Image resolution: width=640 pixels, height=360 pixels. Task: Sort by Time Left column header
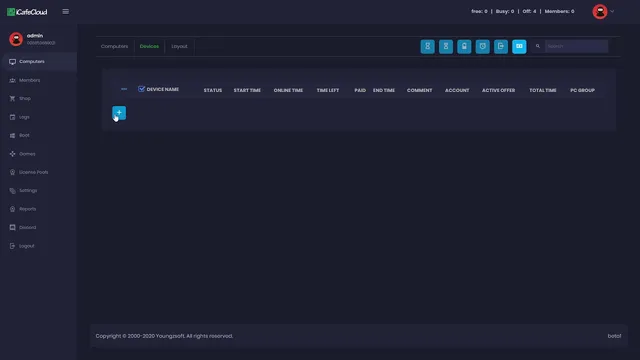pos(328,90)
